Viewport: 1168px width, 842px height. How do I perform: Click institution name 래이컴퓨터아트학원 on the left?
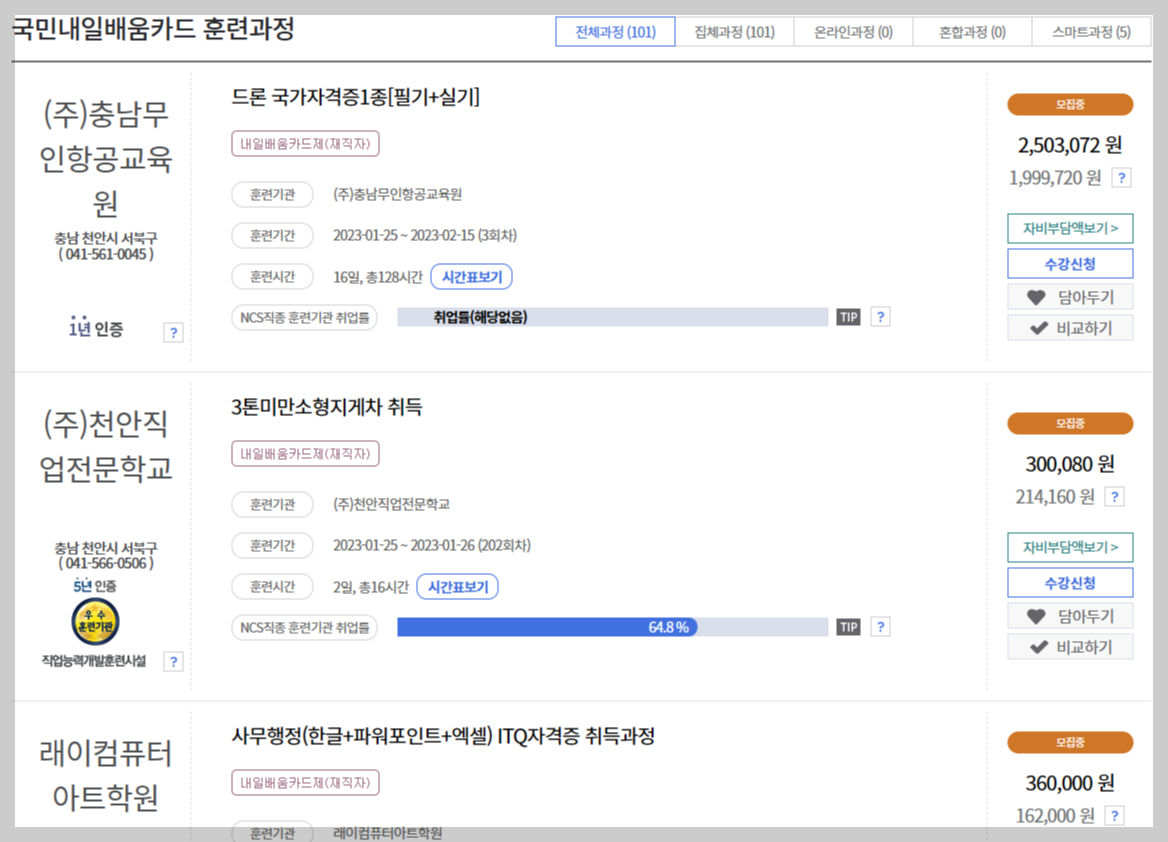pos(106,775)
